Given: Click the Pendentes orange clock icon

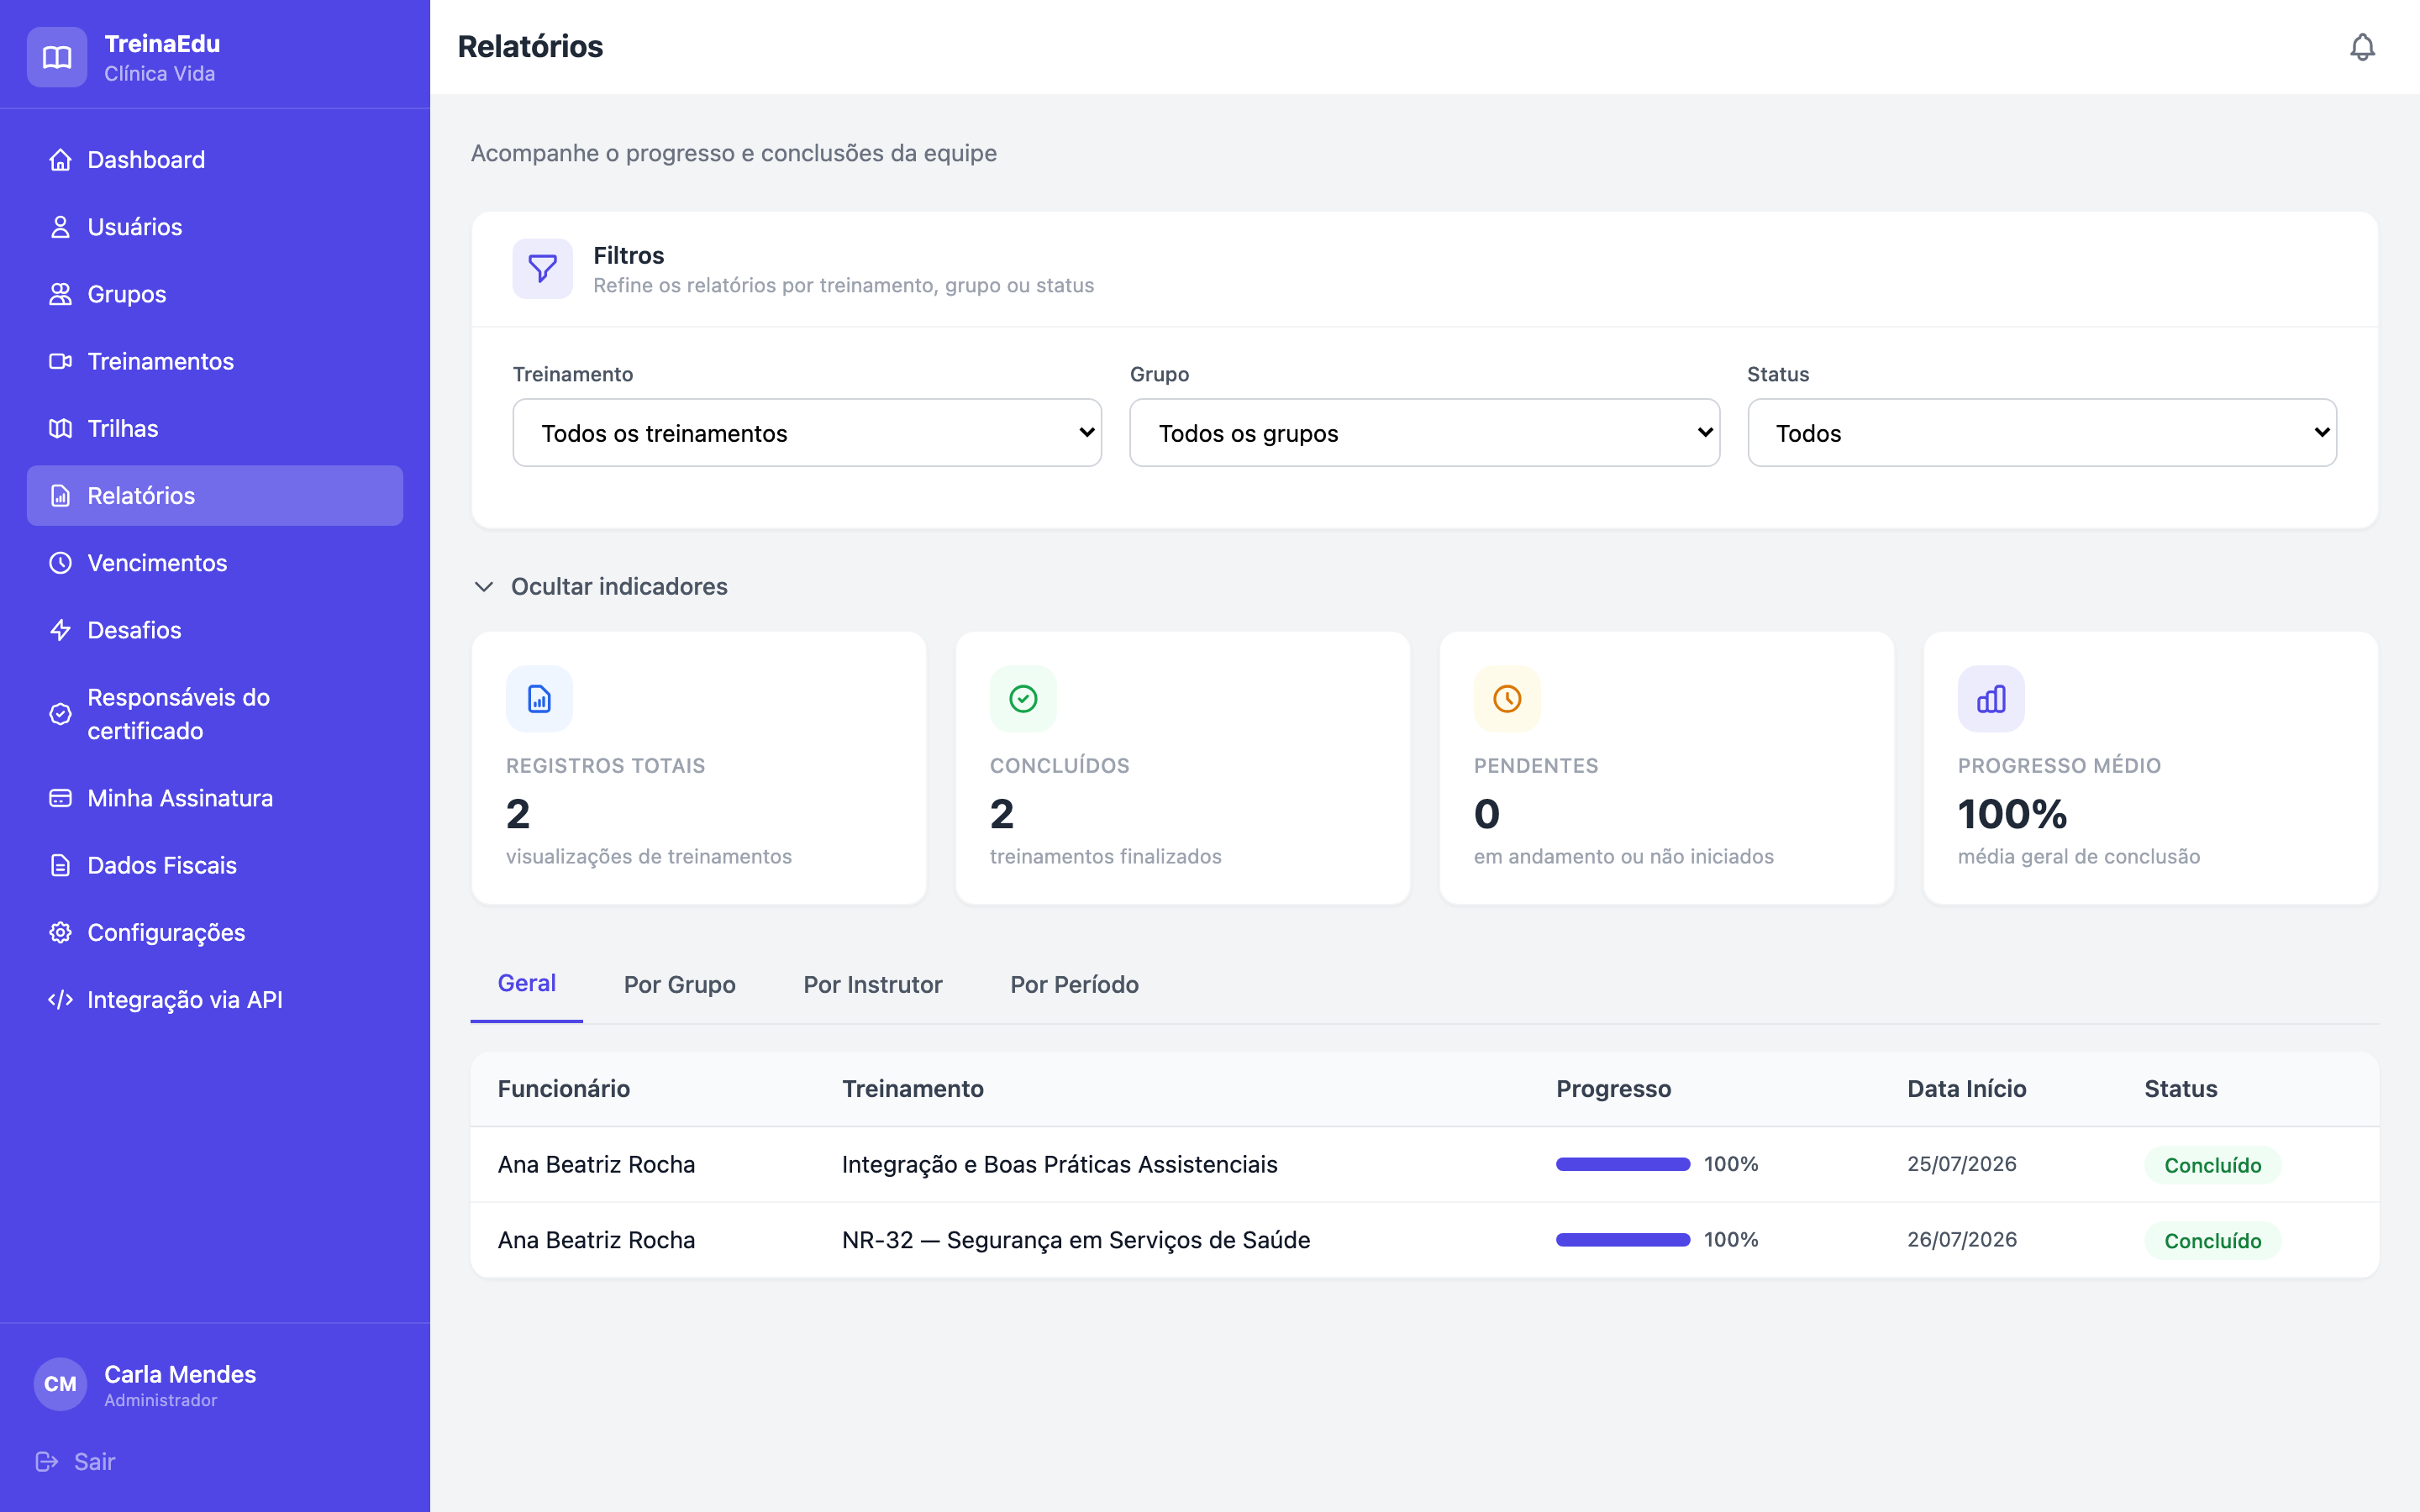Looking at the screenshot, I should (1507, 699).
